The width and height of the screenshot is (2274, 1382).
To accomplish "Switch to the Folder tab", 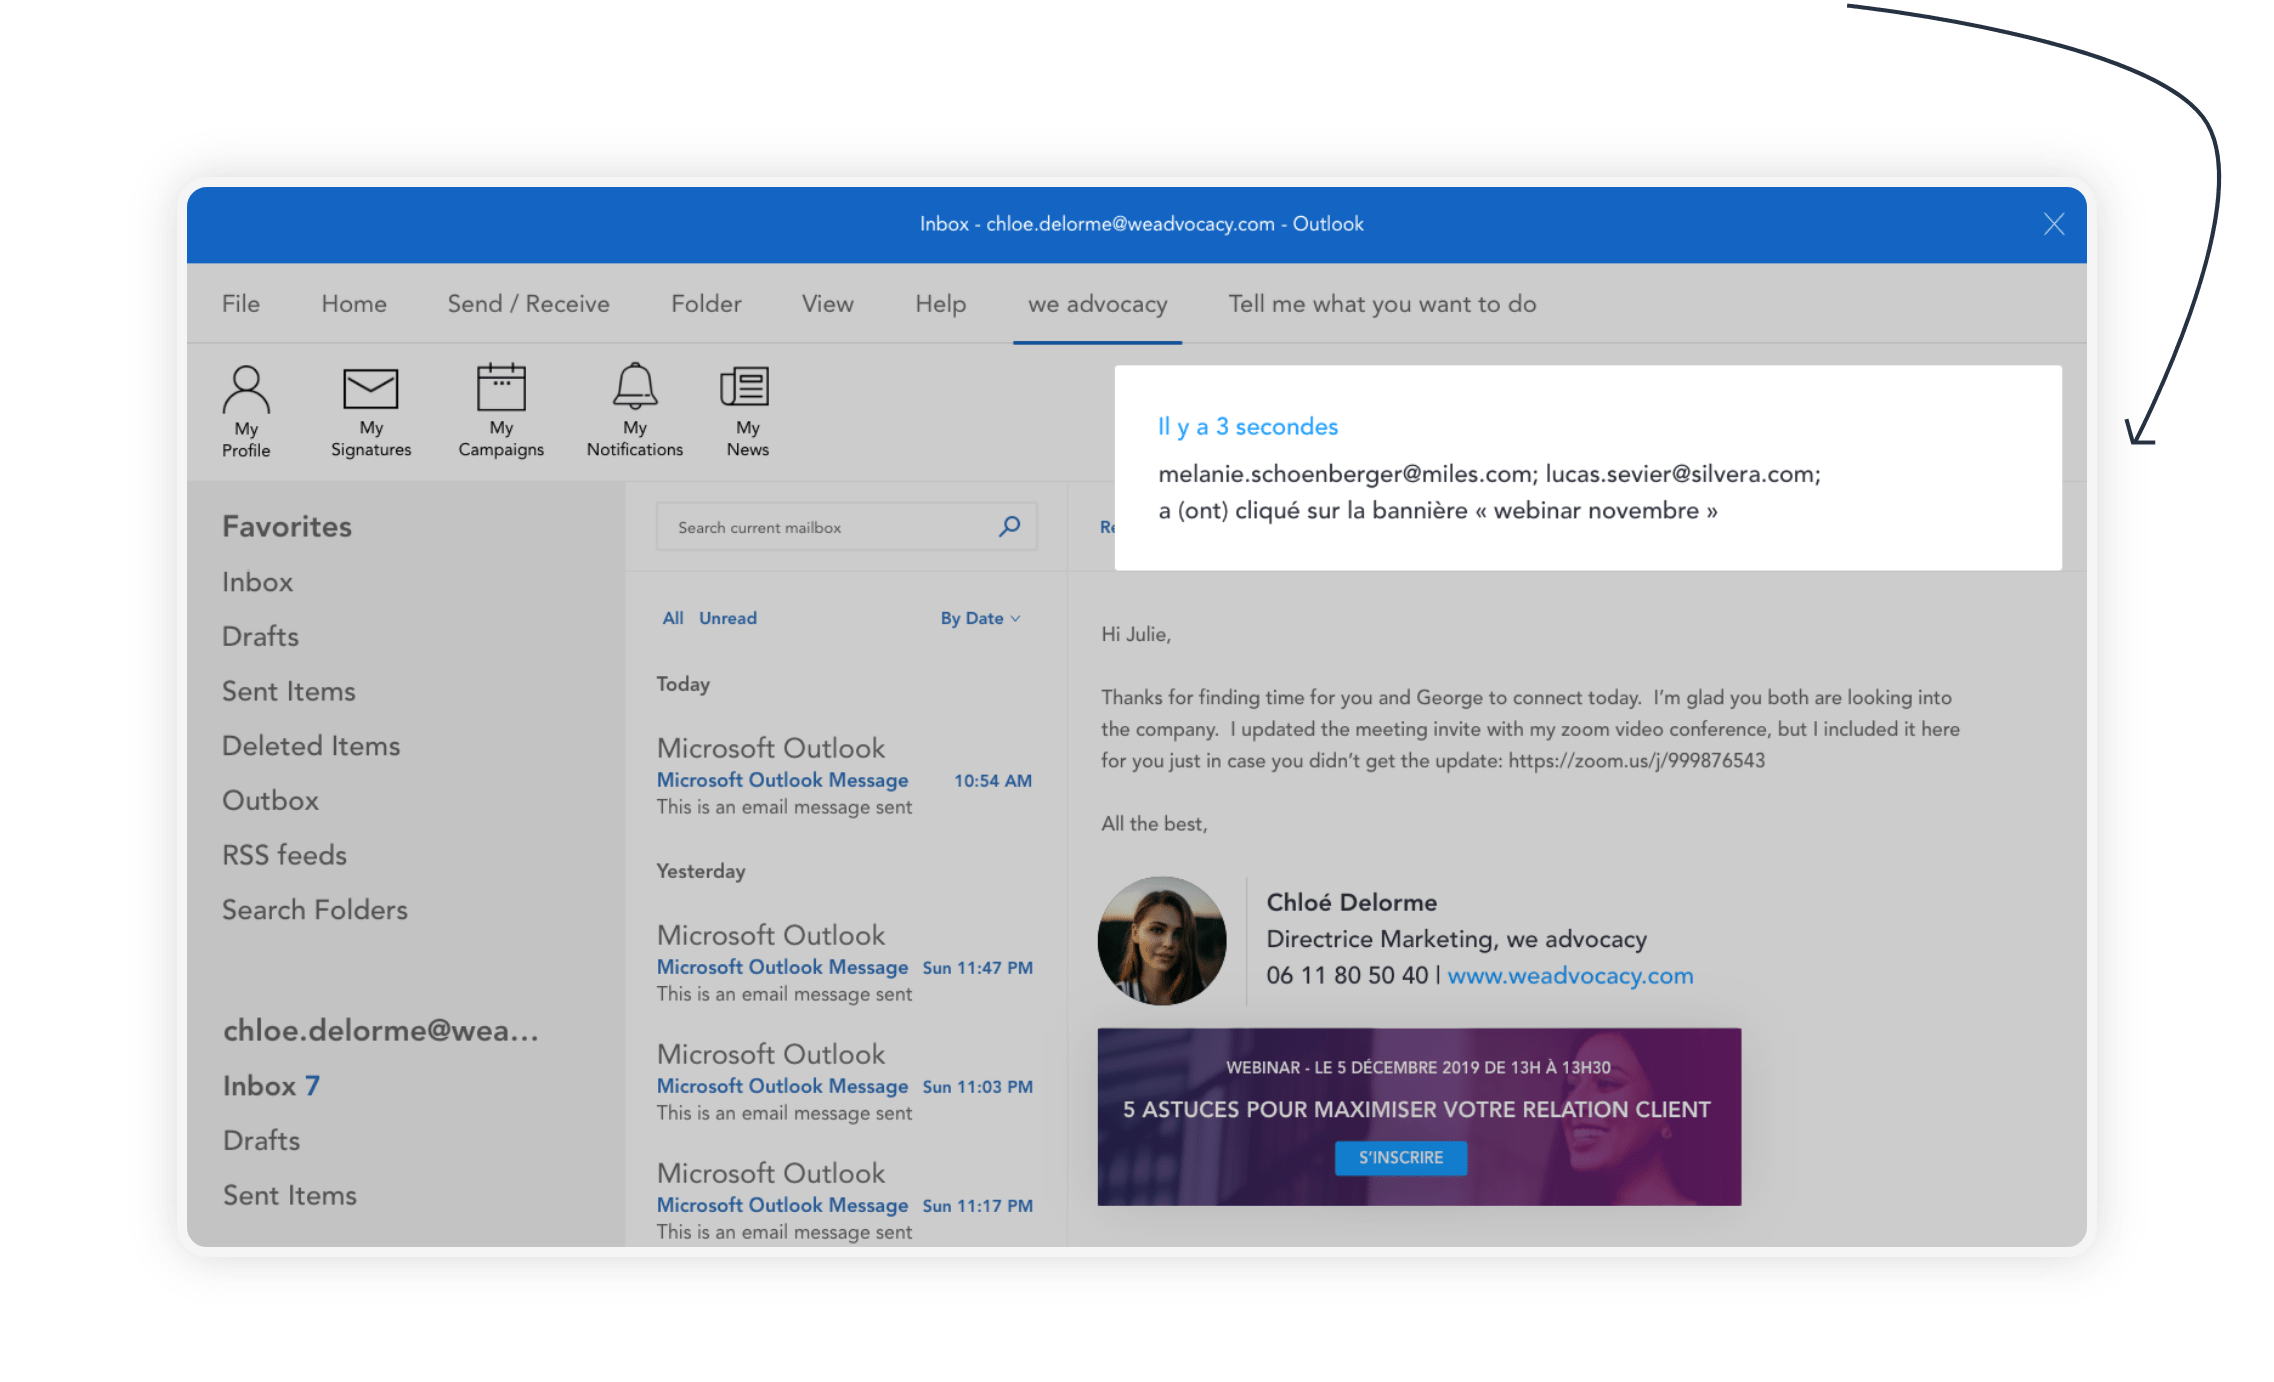I will 706,304.
